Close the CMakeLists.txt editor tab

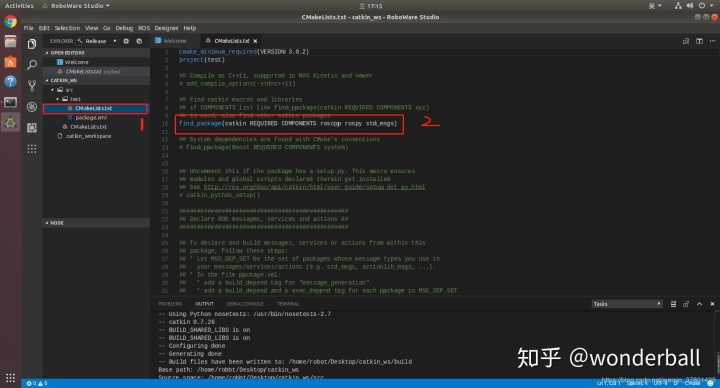[x=255, y=41]
